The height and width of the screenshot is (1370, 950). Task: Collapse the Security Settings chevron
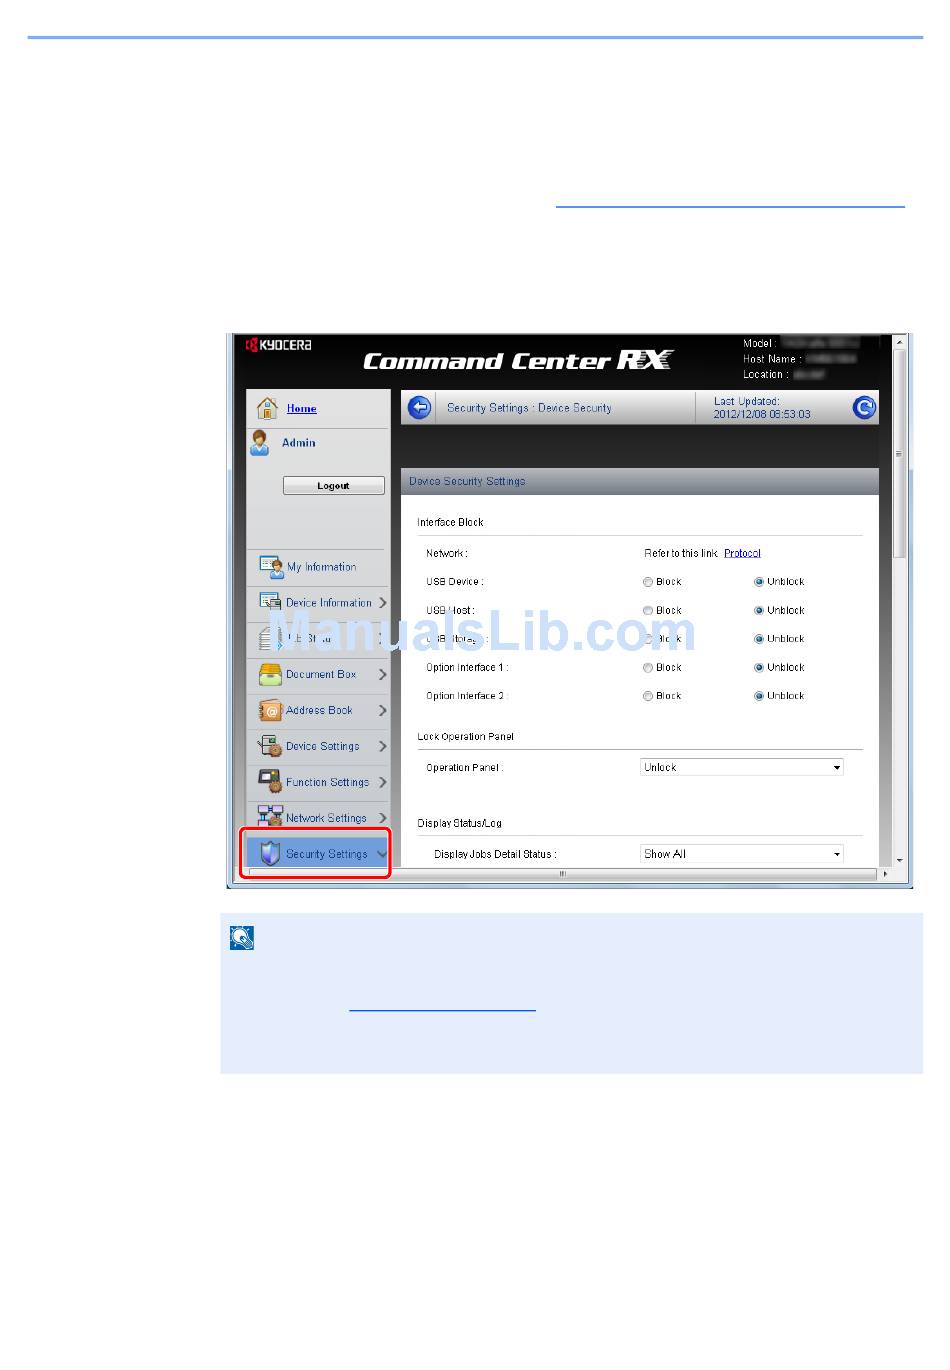[382, 855]
